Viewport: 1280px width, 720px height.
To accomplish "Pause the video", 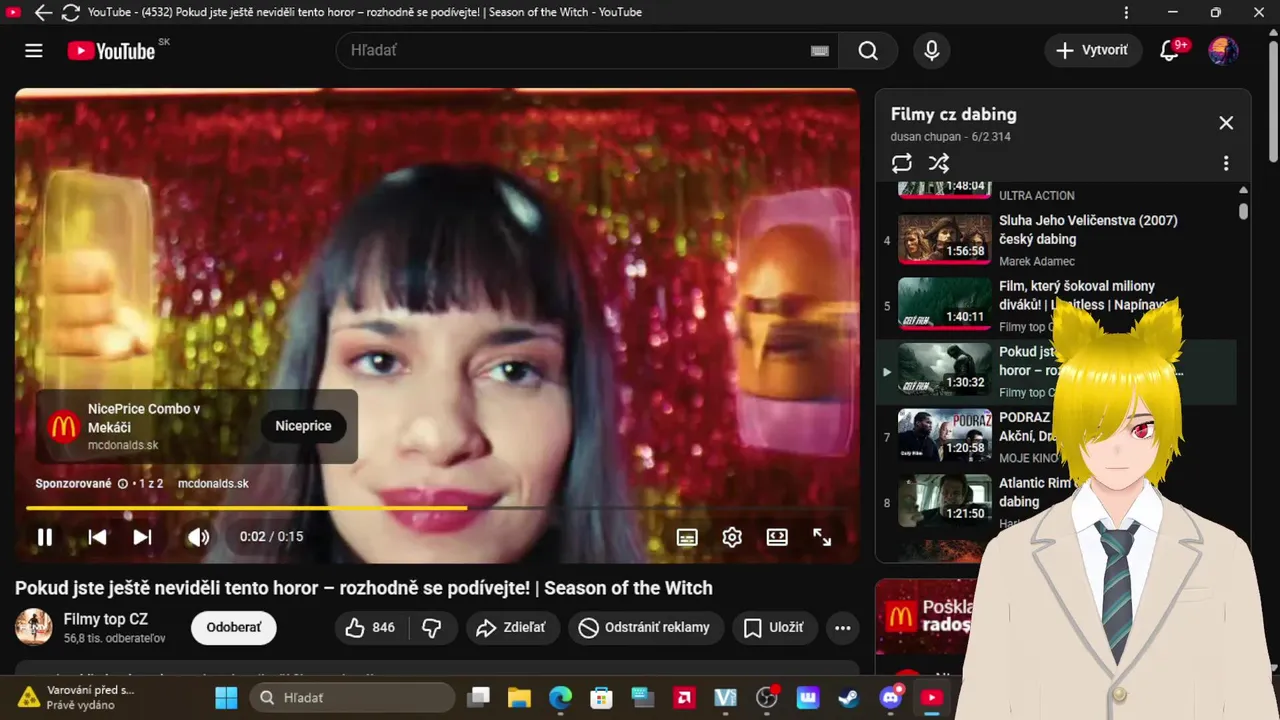I will pos(45,537).
